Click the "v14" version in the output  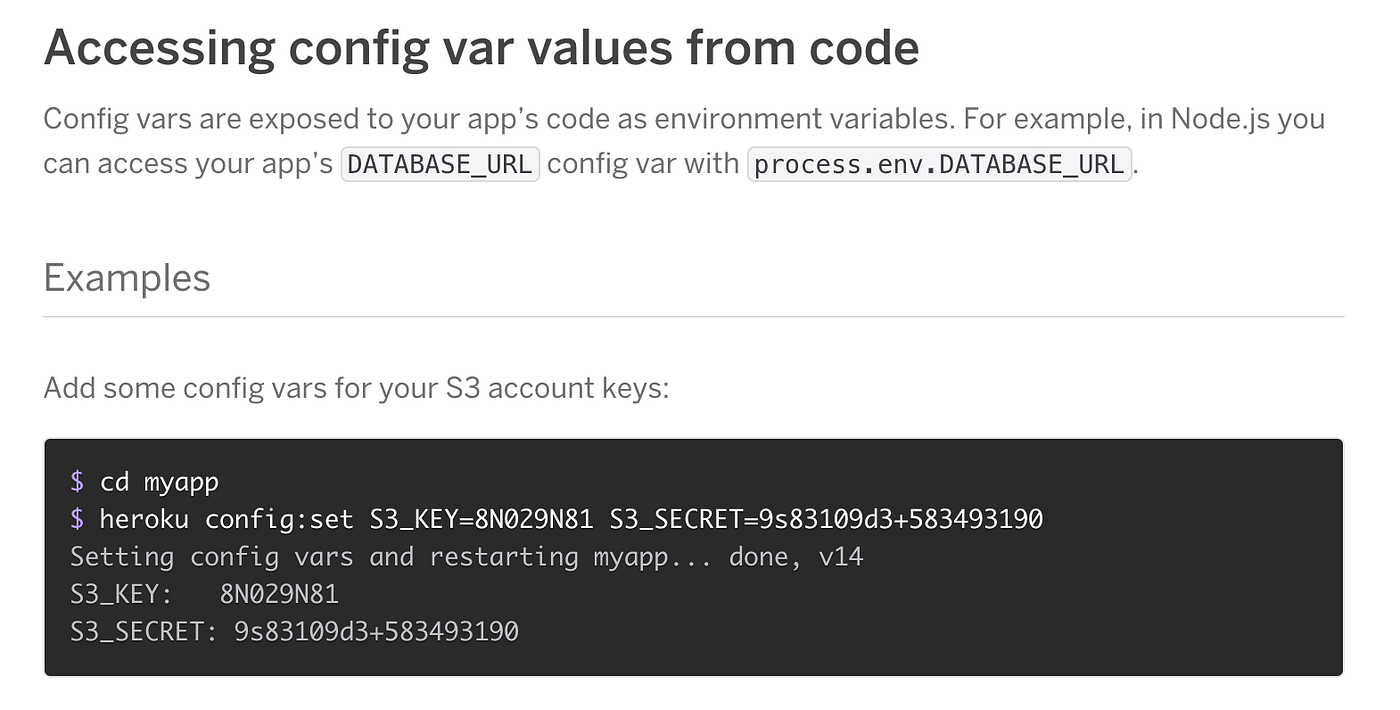pos(840,557)
